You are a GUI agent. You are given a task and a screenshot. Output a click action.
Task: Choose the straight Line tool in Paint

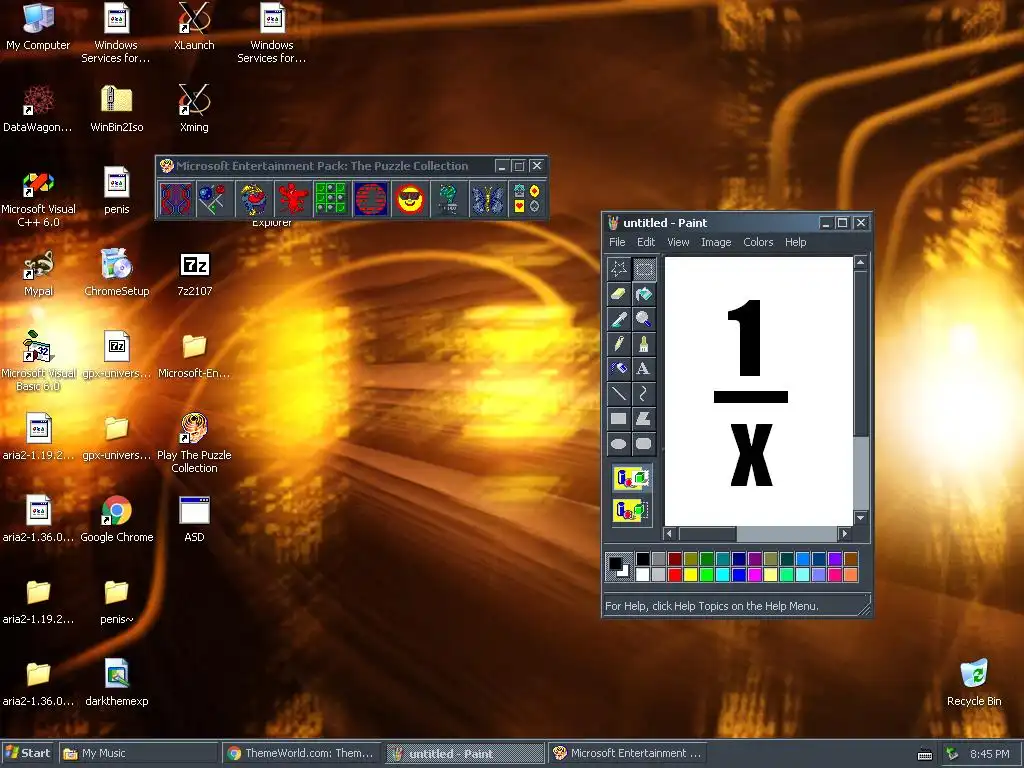pyautogui.click(x=618, y=393)
